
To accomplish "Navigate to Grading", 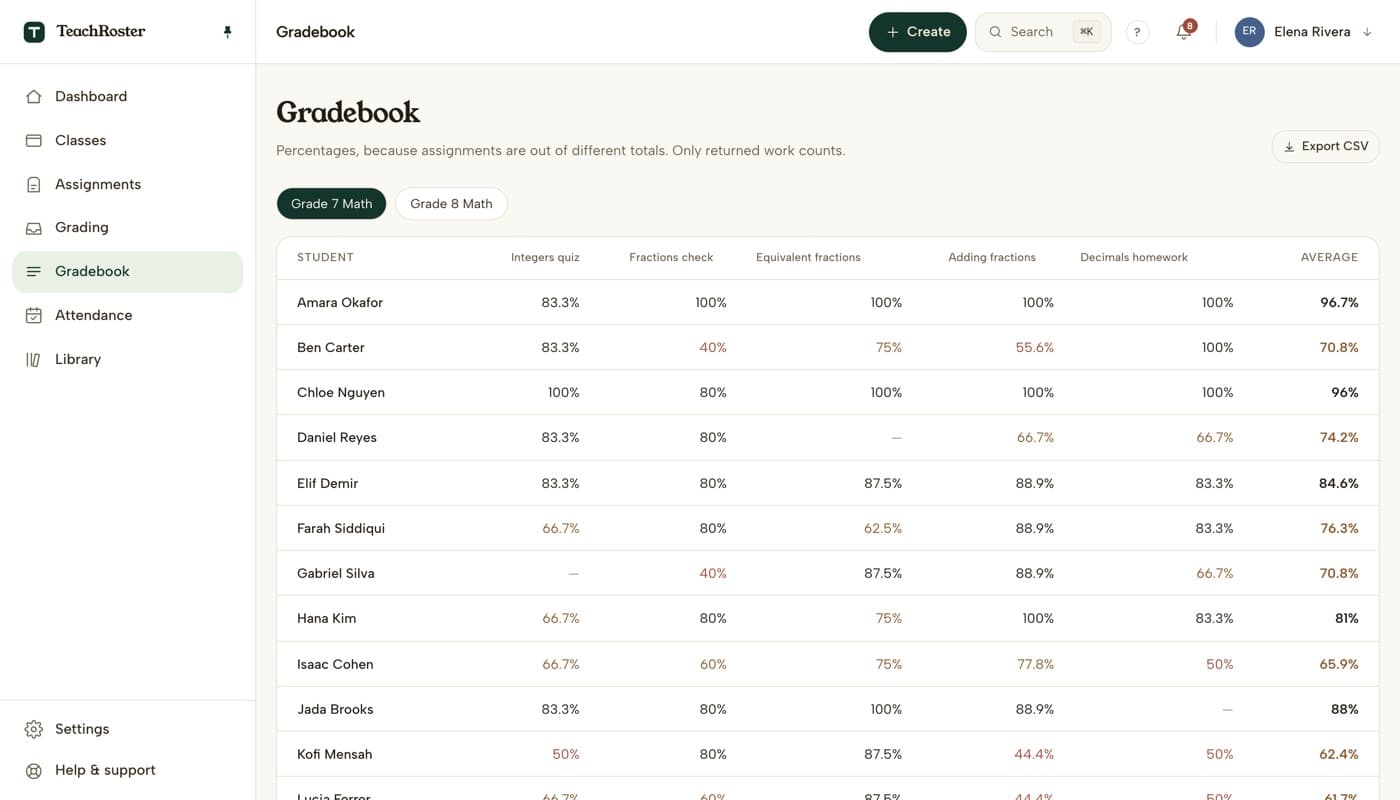I will tap(127, 228).
